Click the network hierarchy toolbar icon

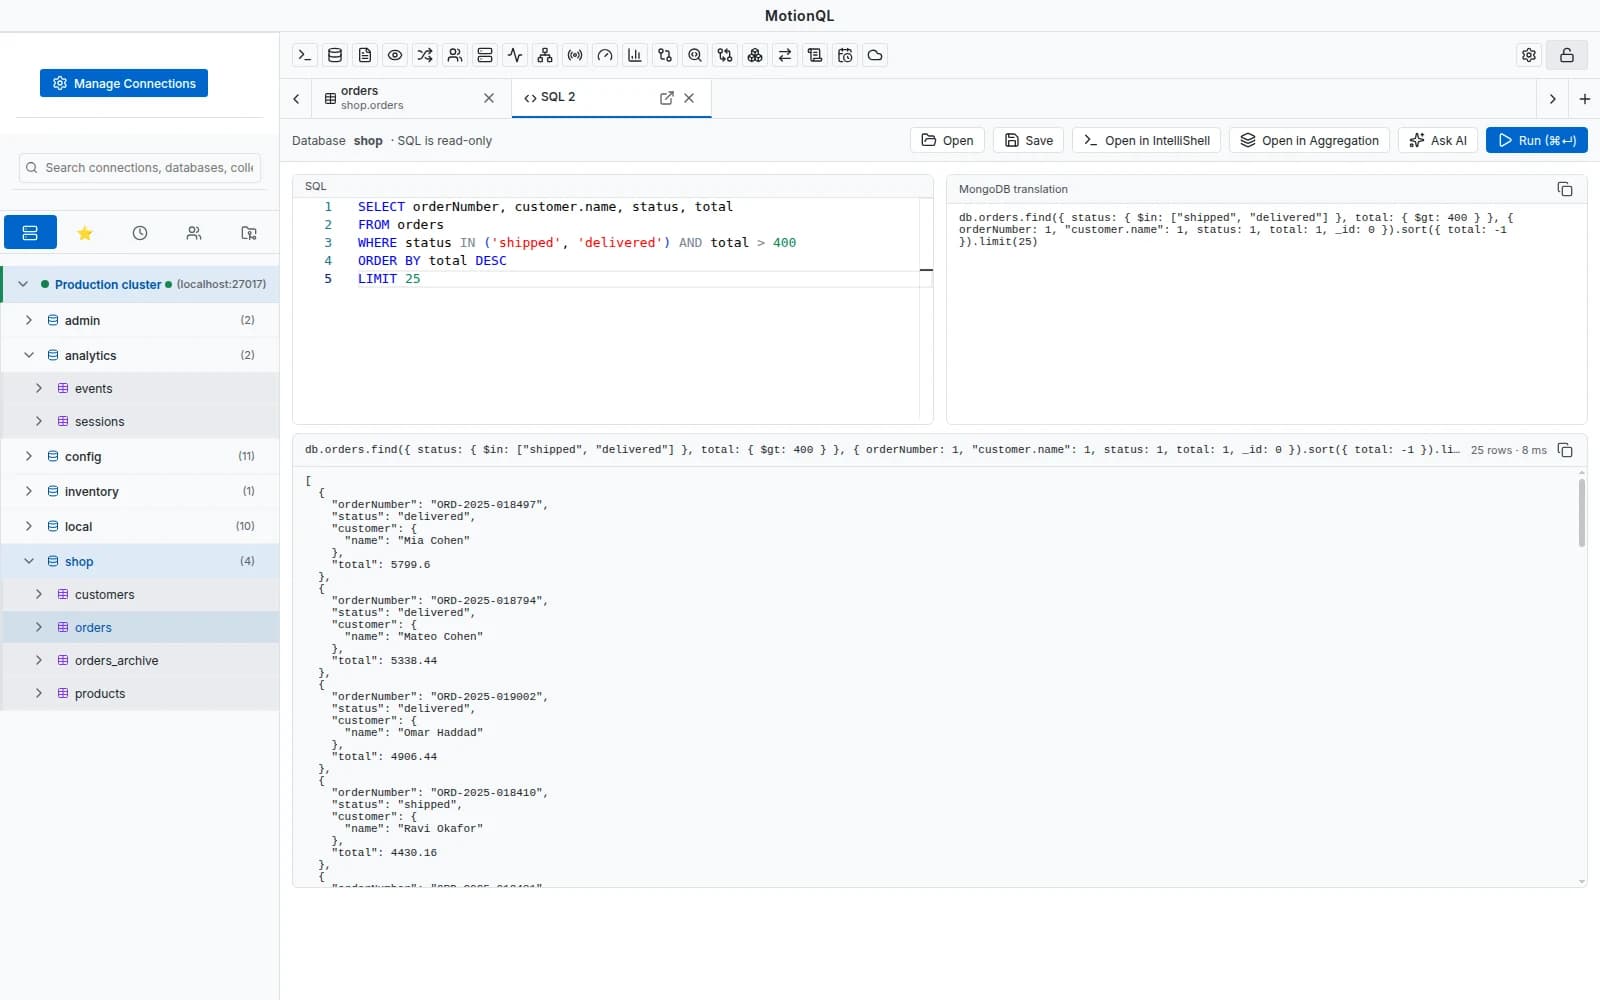(x=545, y=55)
